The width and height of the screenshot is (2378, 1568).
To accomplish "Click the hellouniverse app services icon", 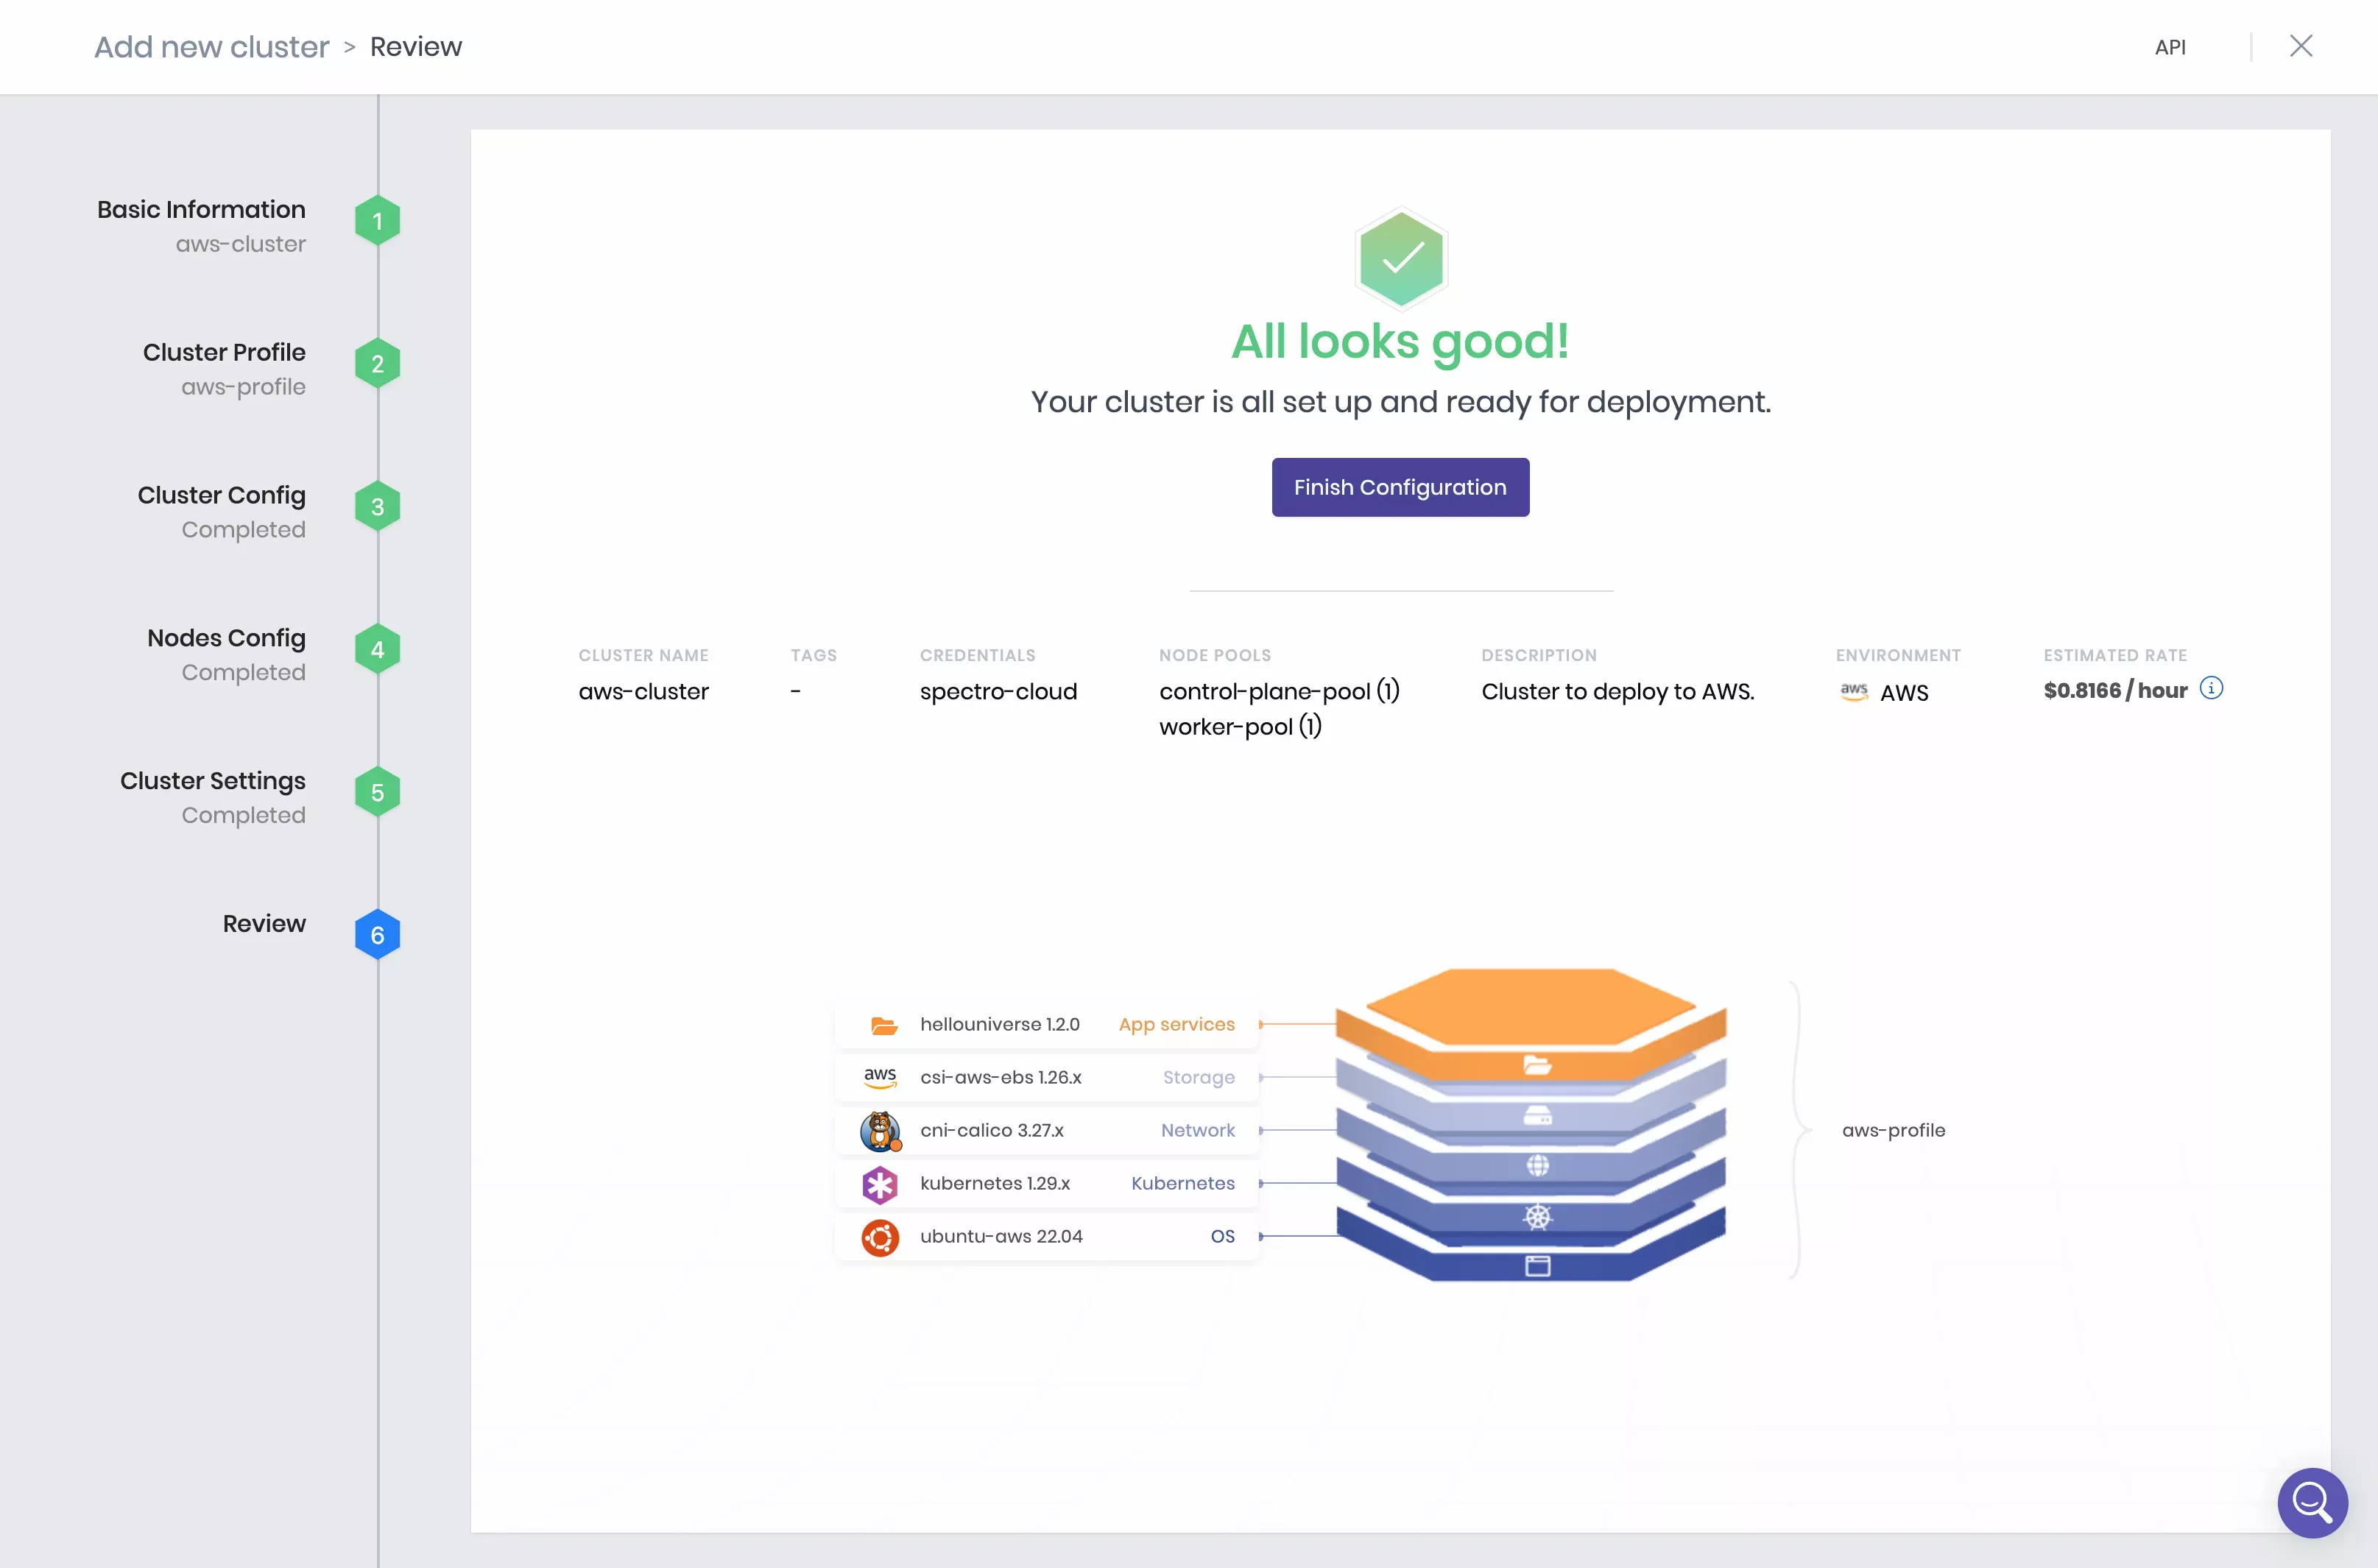I will coord(882,1024).
